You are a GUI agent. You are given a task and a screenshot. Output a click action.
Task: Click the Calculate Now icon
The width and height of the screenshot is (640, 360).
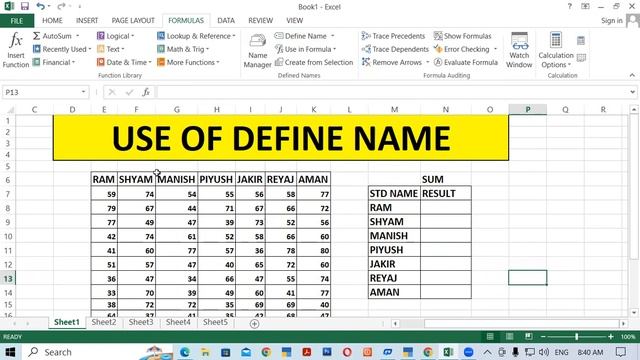pos(581,40)
